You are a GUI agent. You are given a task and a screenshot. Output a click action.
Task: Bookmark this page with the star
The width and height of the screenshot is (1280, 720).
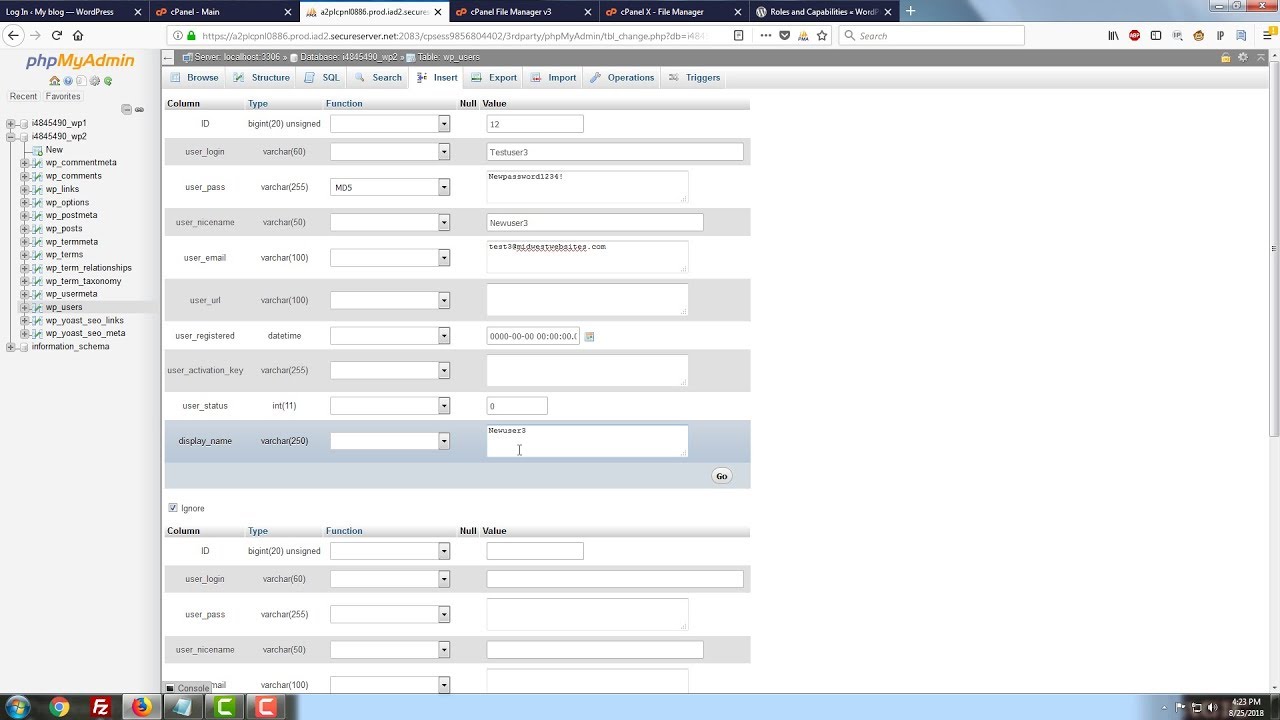pos(822,35)
